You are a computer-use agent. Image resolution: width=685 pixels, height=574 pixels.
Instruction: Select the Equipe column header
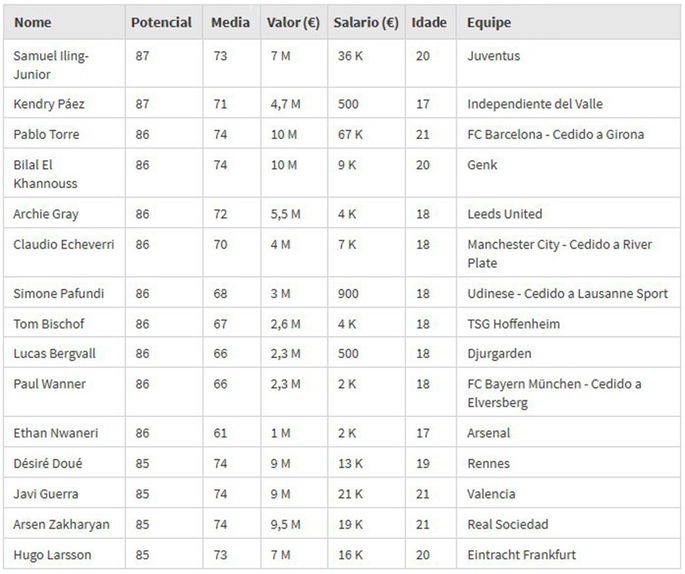point(489,22)
